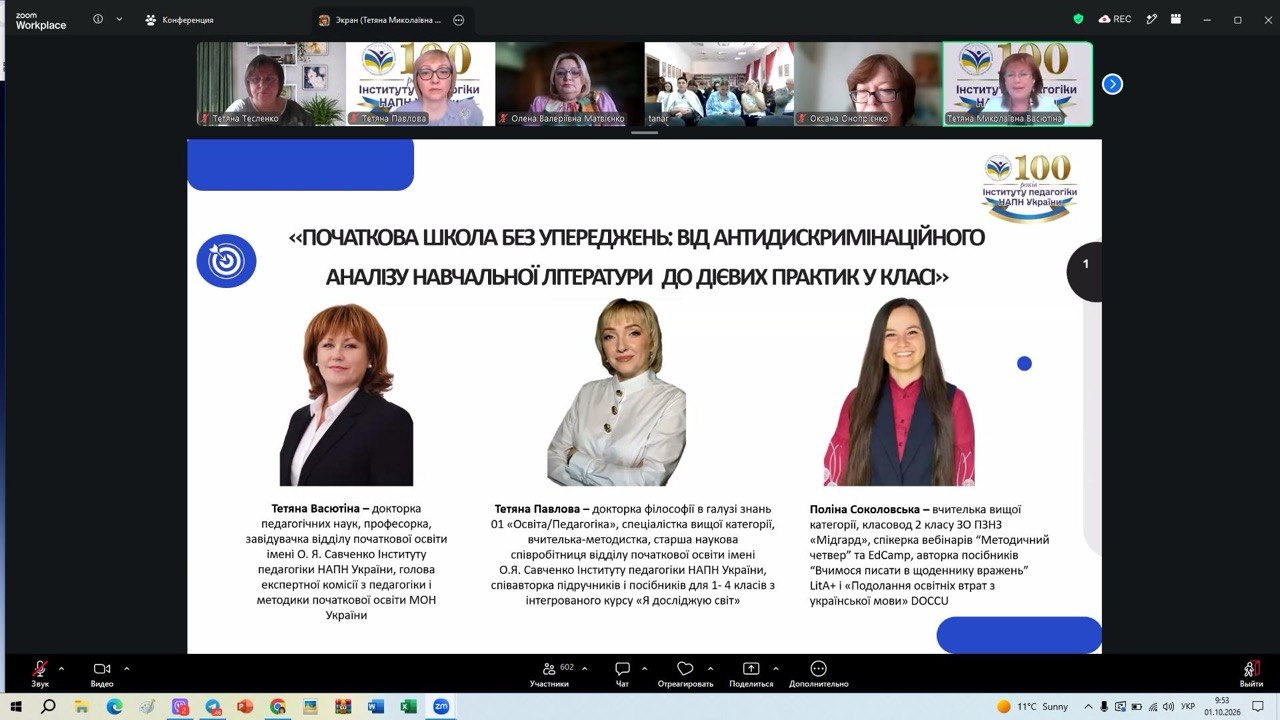Unmute the microphone with the Звук button
This screenshot has height=720, width=1280.
pos(40,674)
